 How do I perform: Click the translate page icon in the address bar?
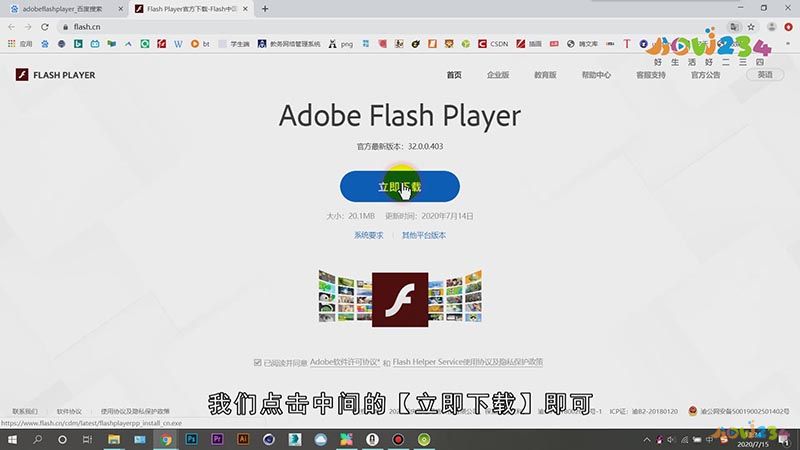[734, 27]
